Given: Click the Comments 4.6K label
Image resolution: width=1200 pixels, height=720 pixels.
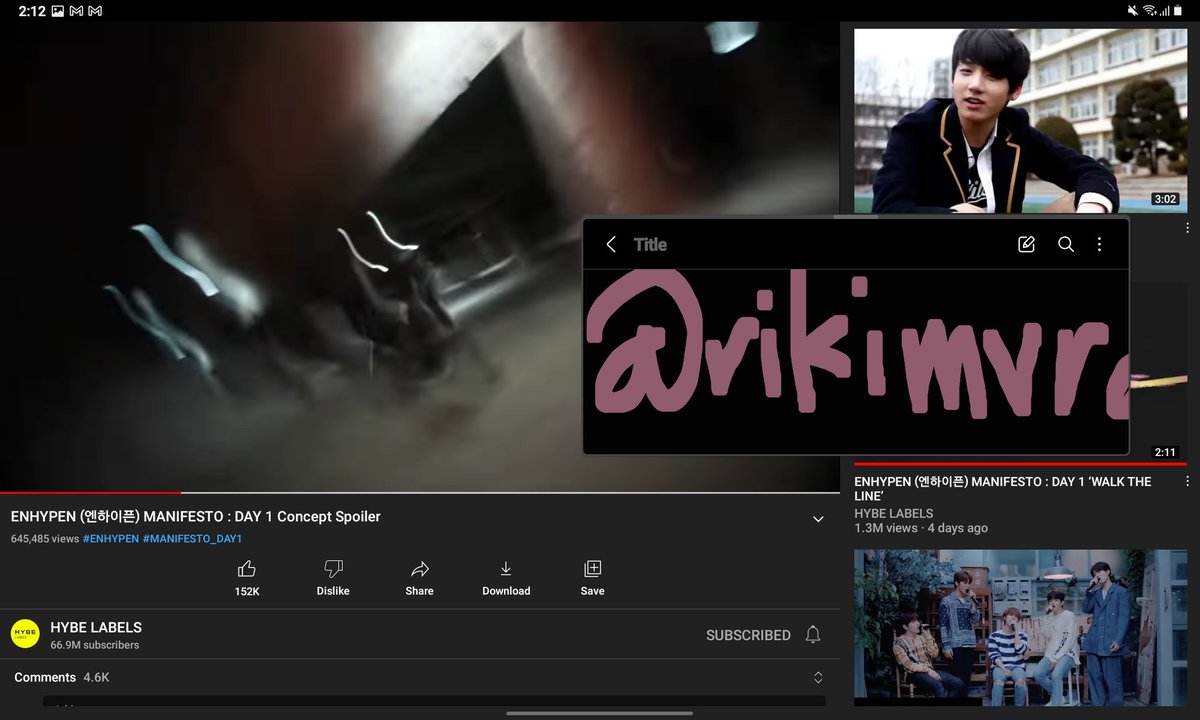Looking at the screenshot, I should click(62, 677).
